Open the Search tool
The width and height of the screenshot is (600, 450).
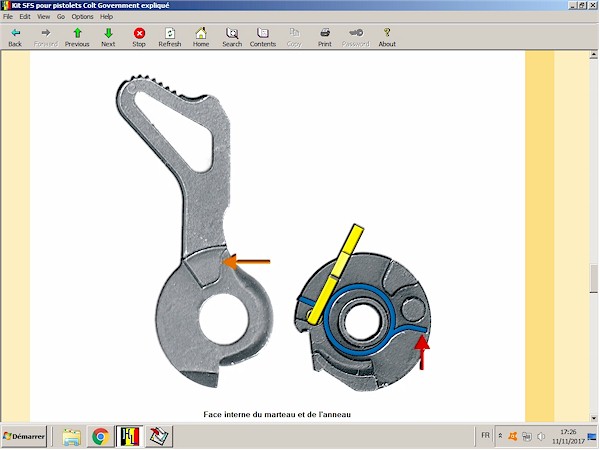click(x=232, y=38)
